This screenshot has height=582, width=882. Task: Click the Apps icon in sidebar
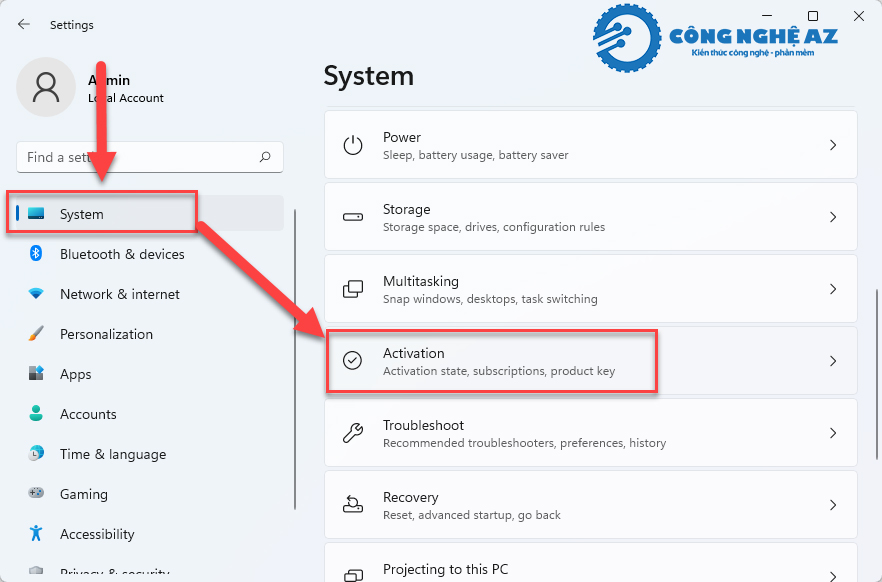[x=36, y=373]
